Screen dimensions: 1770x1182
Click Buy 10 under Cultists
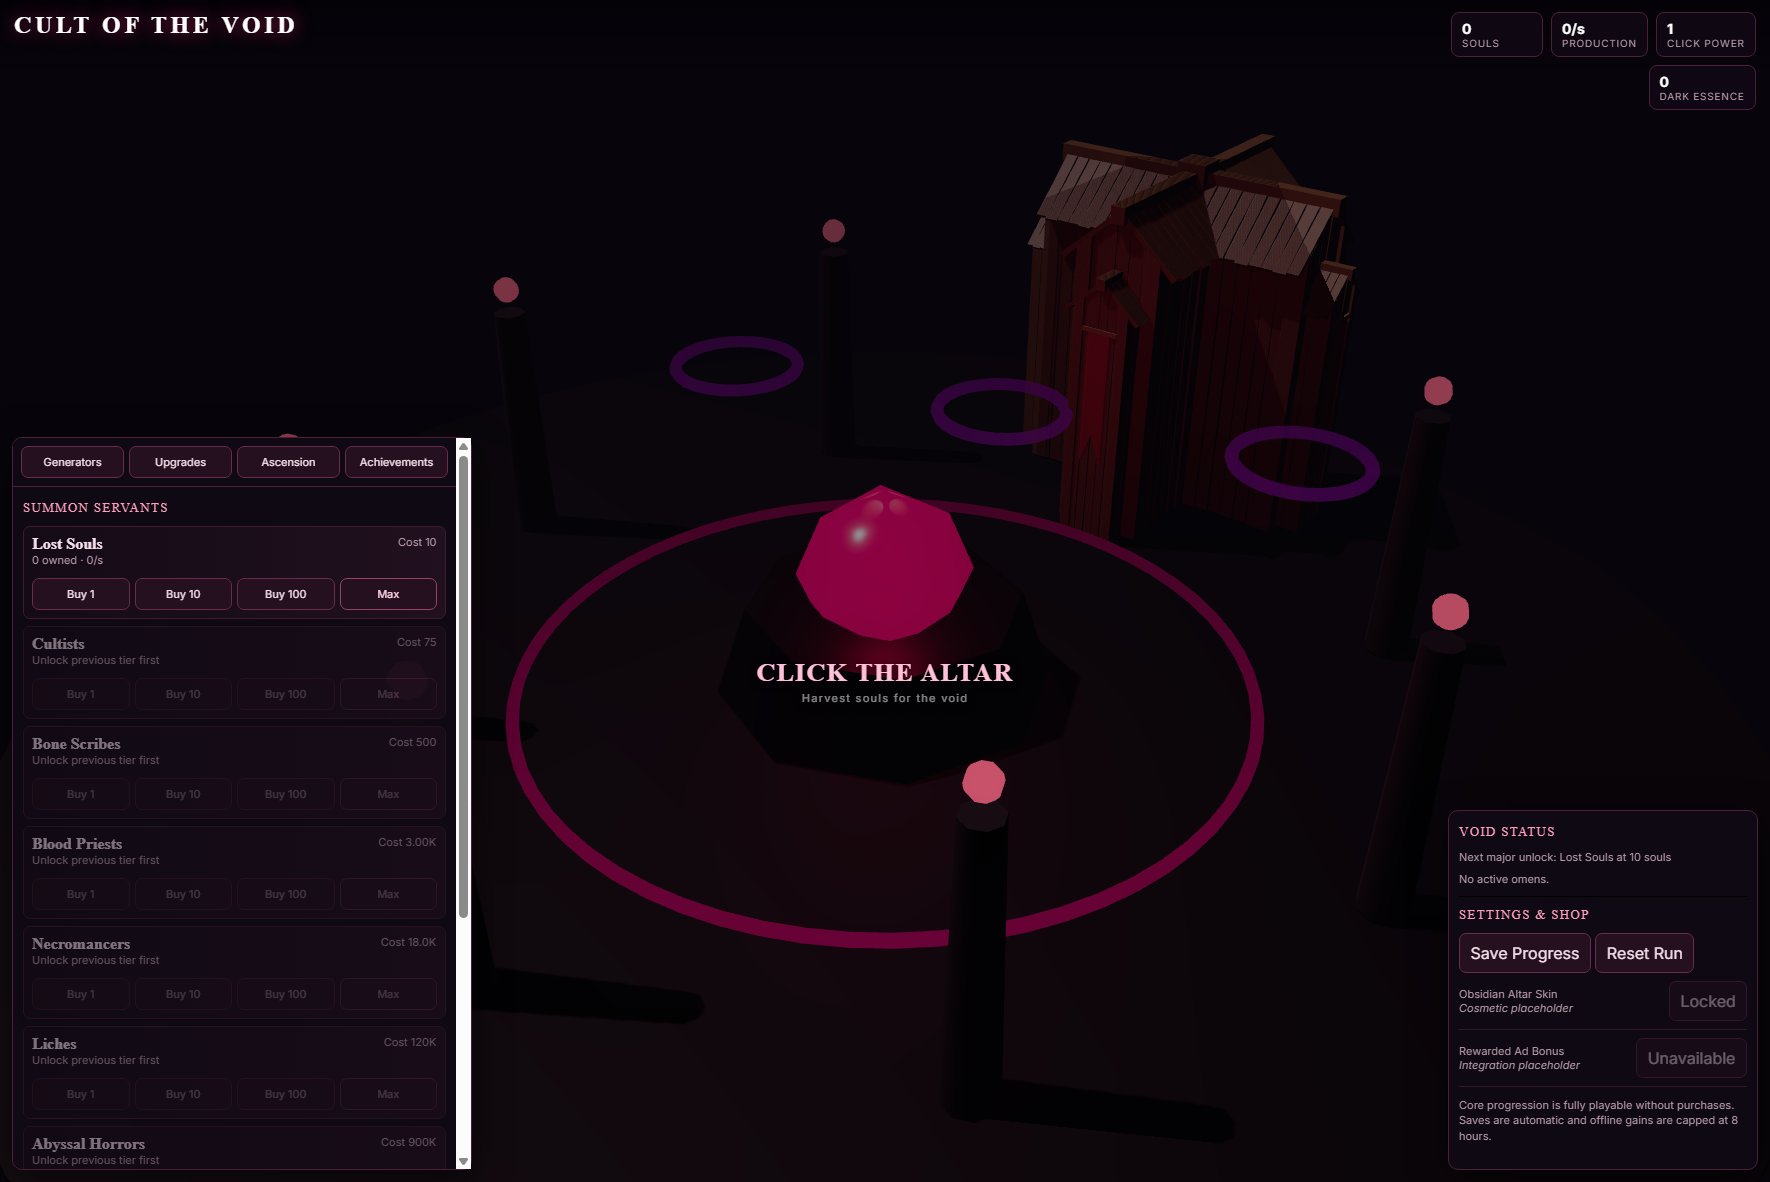tap(183, 694)
